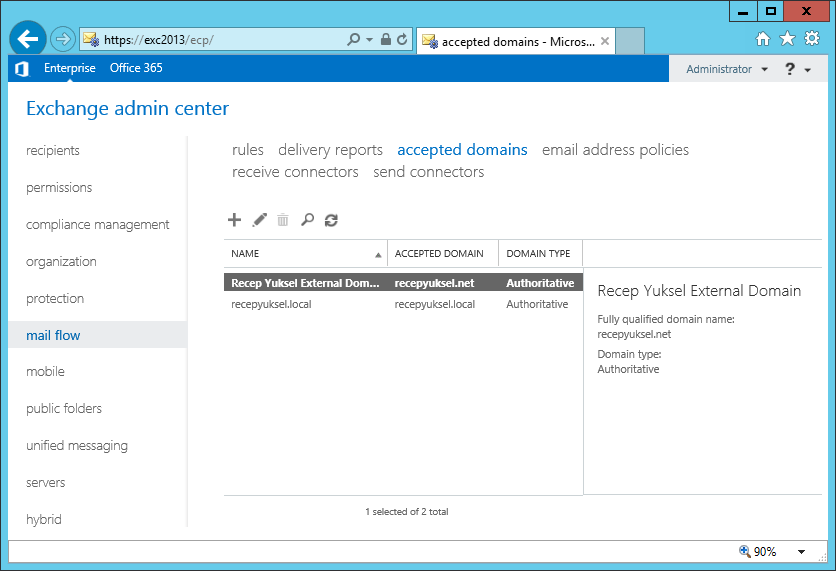Click the address bar refresh icon

point(403,39)
